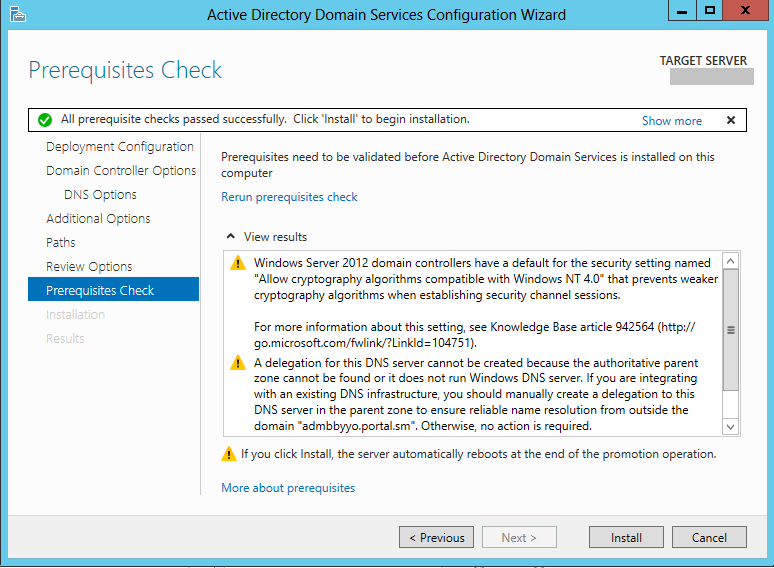The width and height of the screenshot is (774, 568).
Task: Click the Windows NT 4.0 cryptography warning icon
Action: [238, 263]
